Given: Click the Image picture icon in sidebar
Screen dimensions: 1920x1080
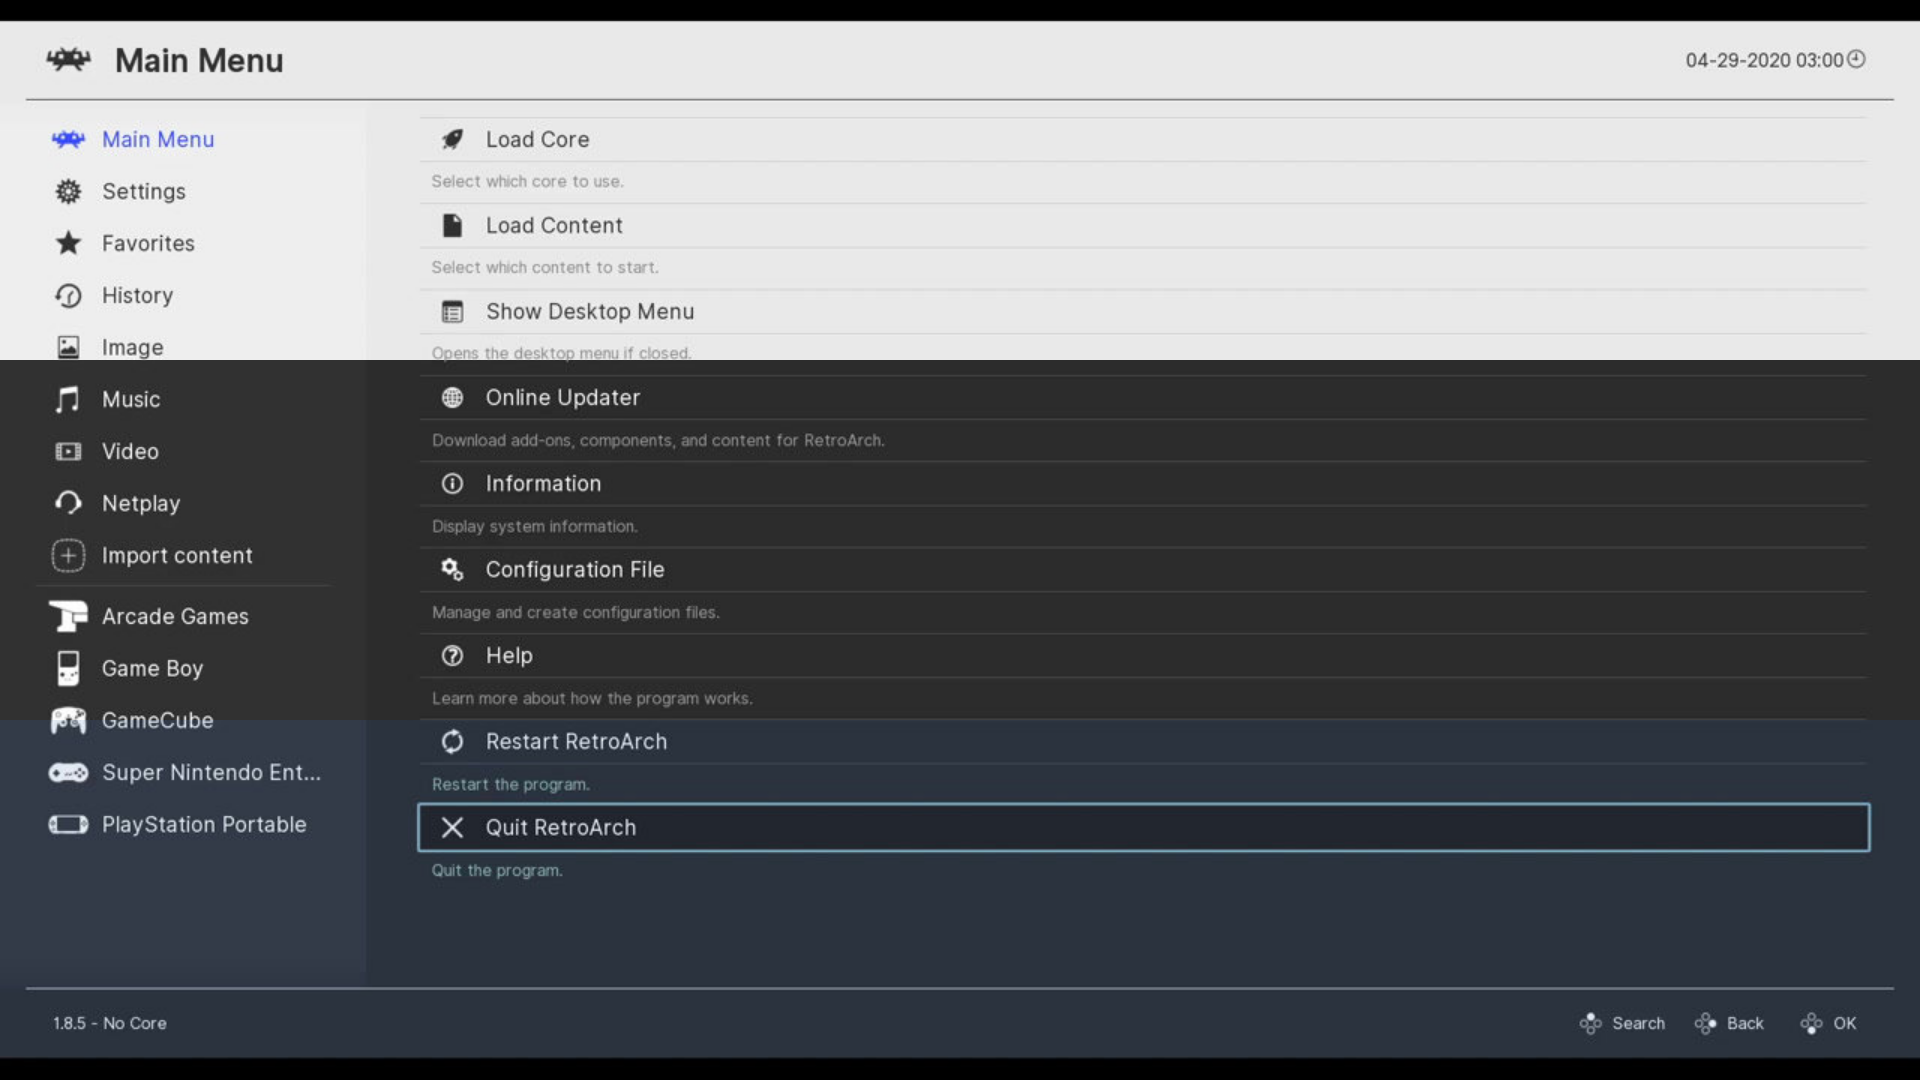Looking at the screenshot, I should [x=68, y=347].
